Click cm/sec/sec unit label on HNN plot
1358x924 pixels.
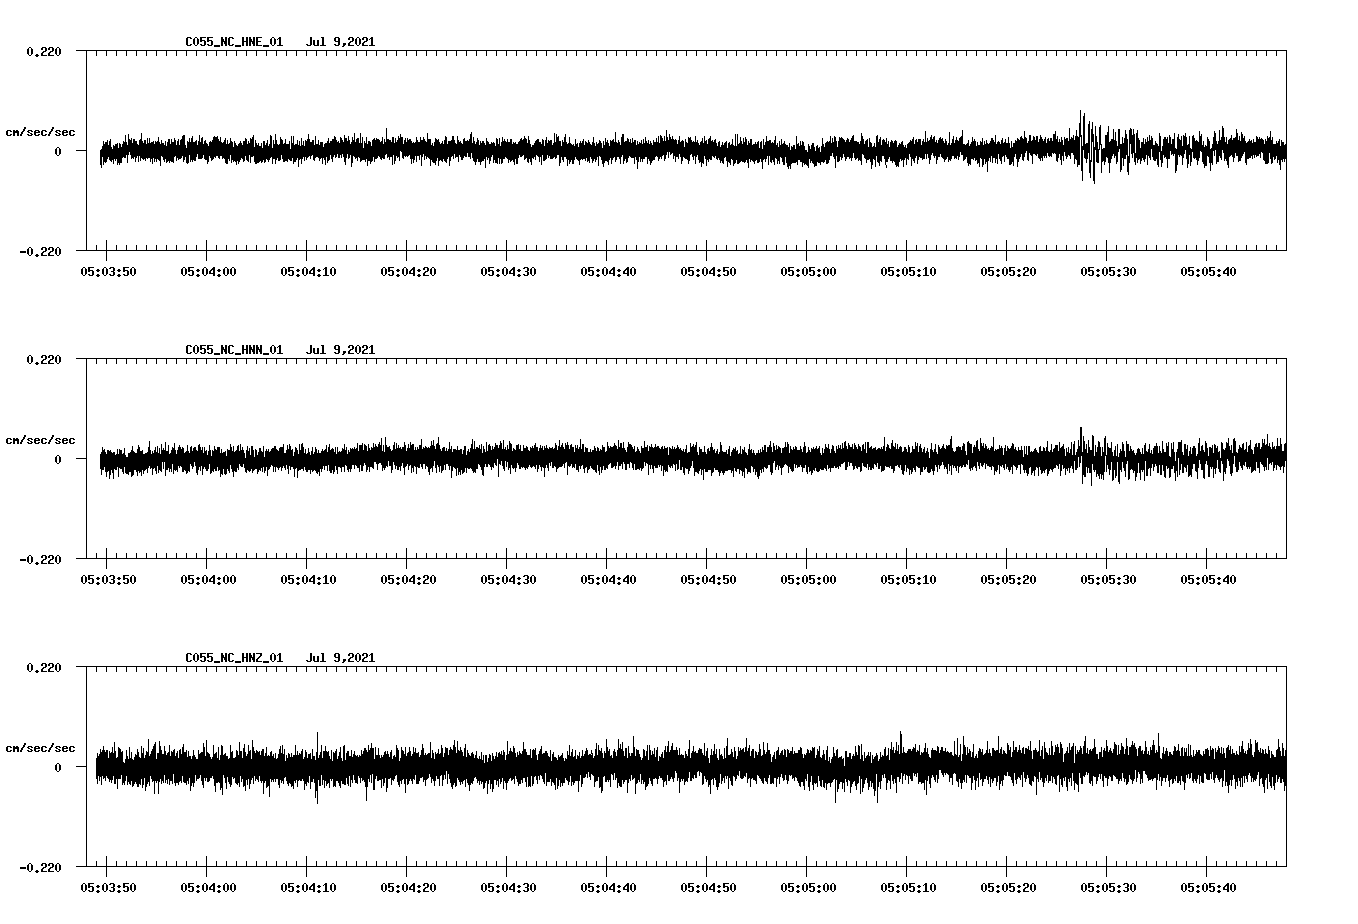click(x=40, y=440)
